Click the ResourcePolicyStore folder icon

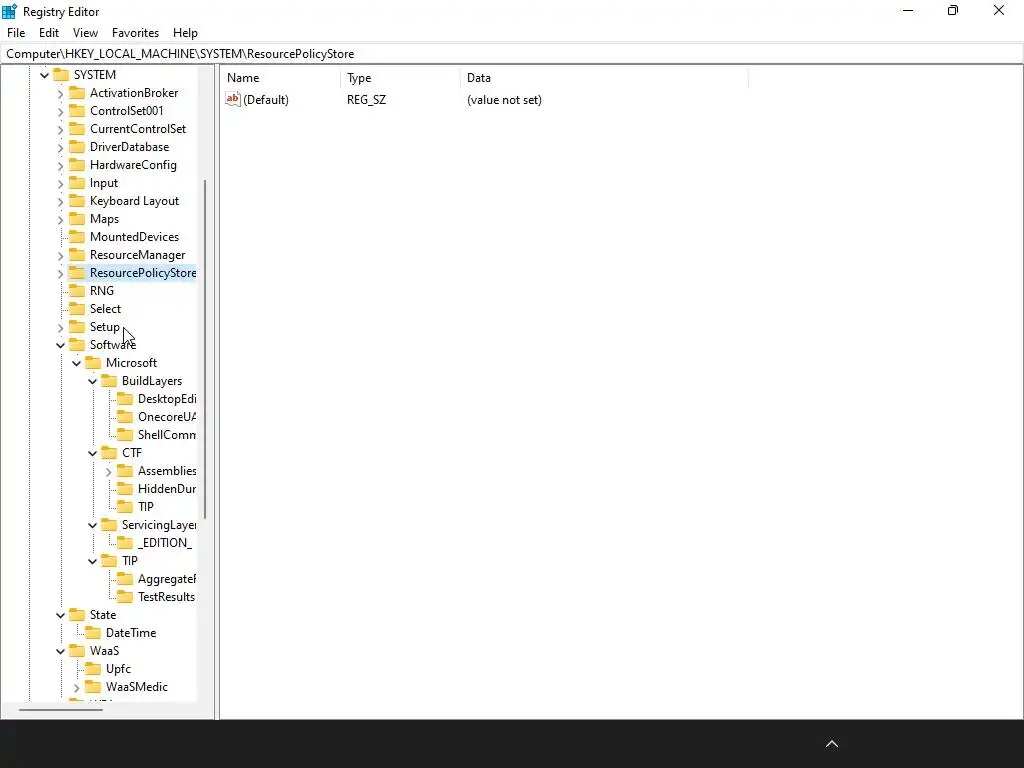click(x=77, y=272)
